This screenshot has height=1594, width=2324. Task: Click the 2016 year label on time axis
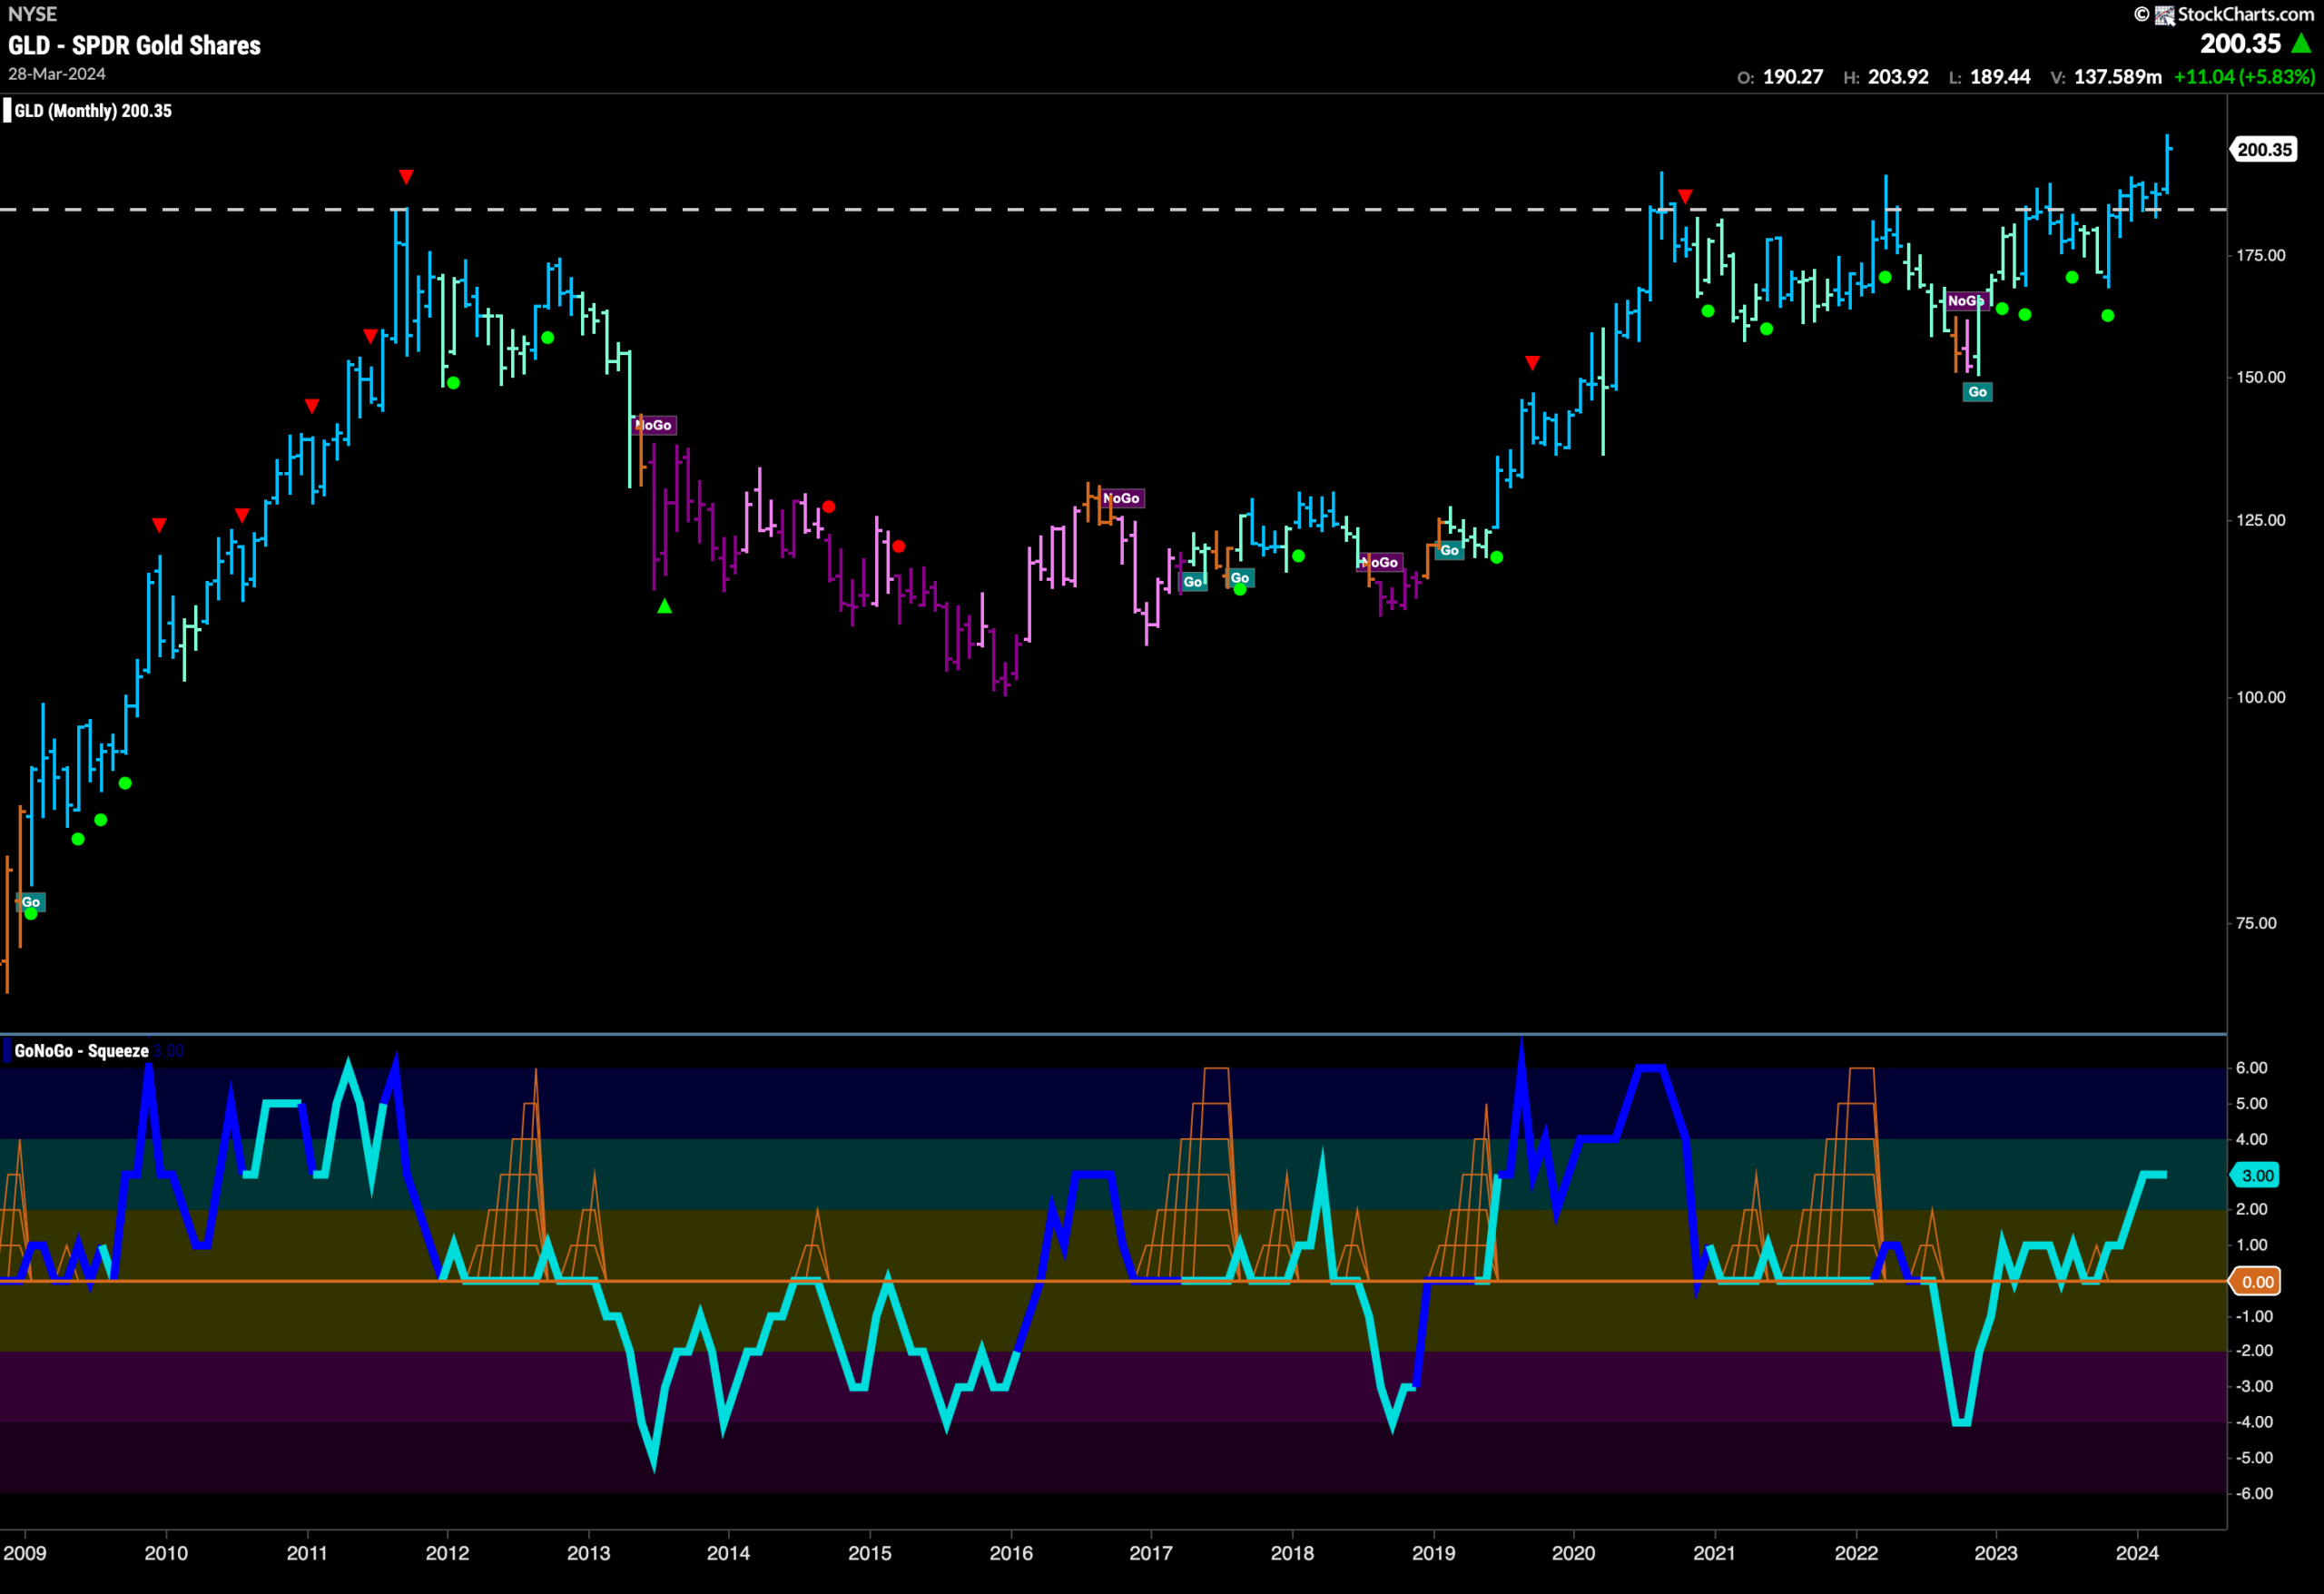click(1011, 1553)
